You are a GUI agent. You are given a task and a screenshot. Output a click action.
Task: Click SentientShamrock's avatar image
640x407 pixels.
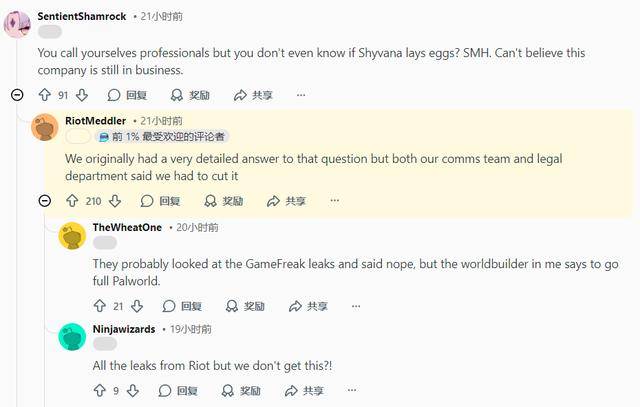pos(18,23)
